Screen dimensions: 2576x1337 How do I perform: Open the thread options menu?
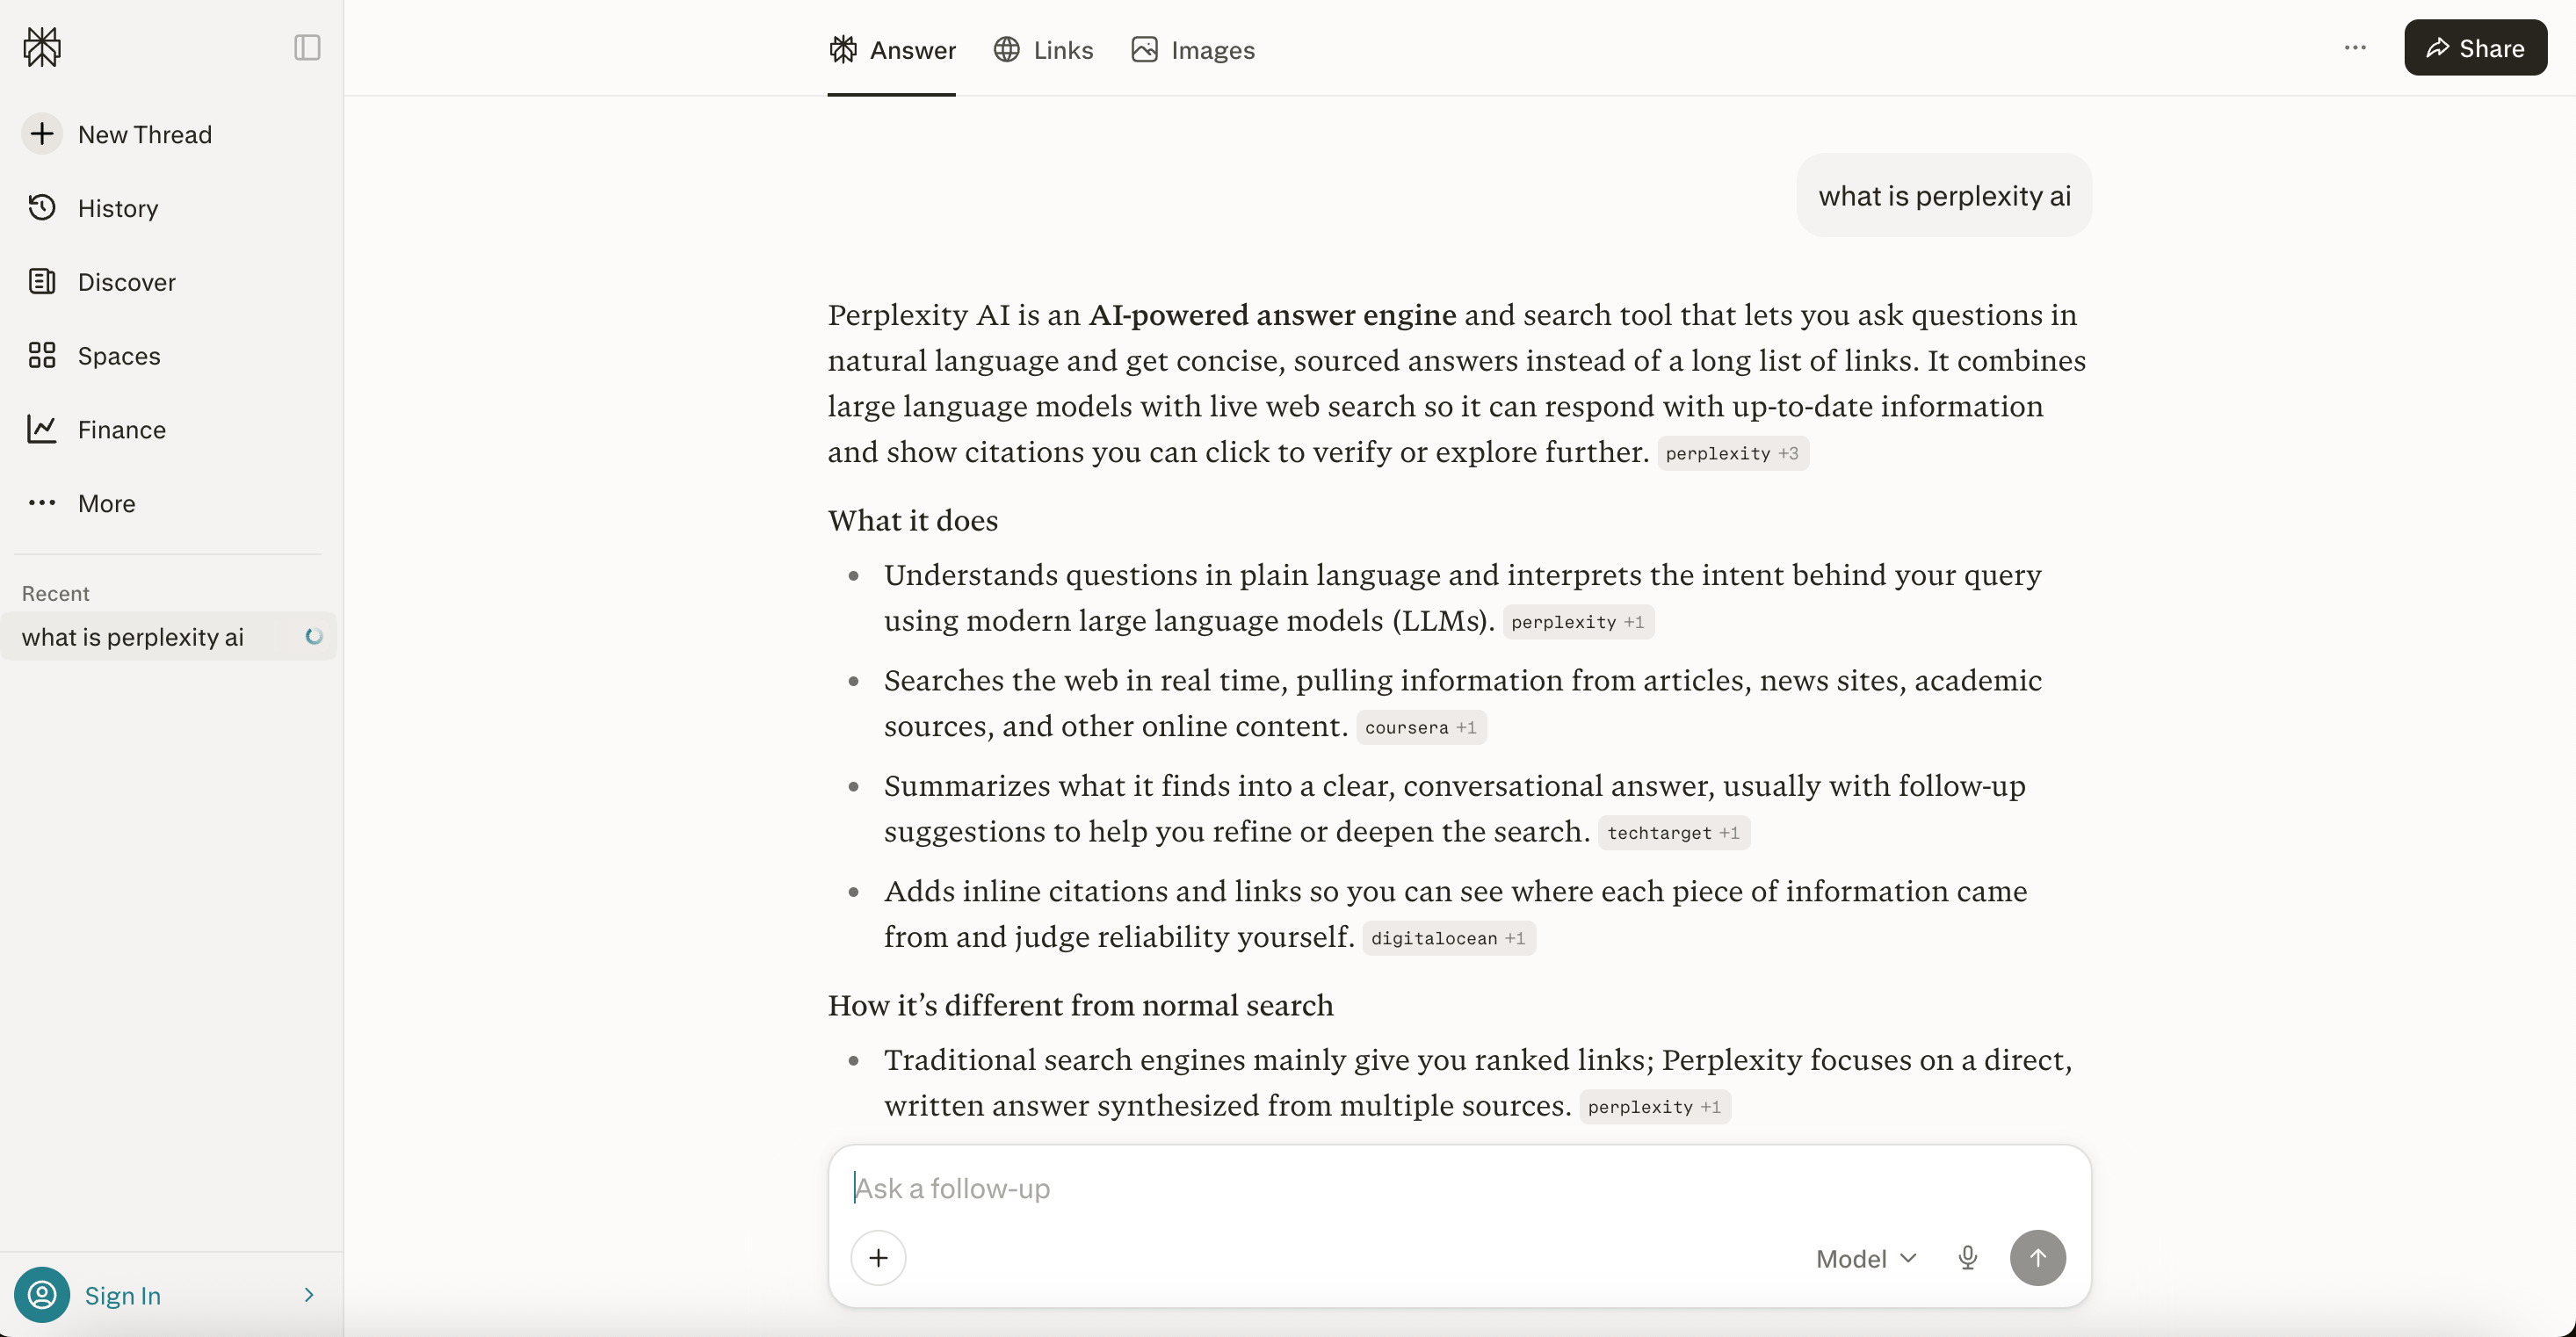click(2355, 47)
